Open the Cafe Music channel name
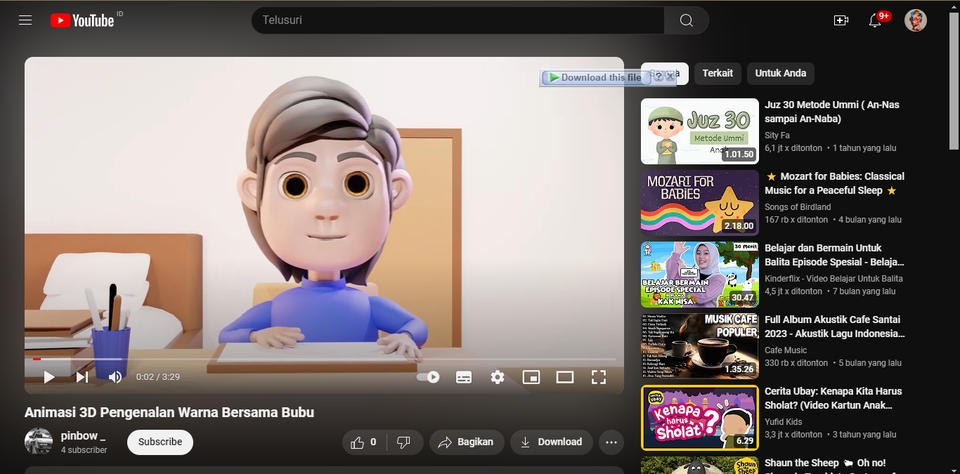This screenshot has height=474, width=960. coord(786,350)
